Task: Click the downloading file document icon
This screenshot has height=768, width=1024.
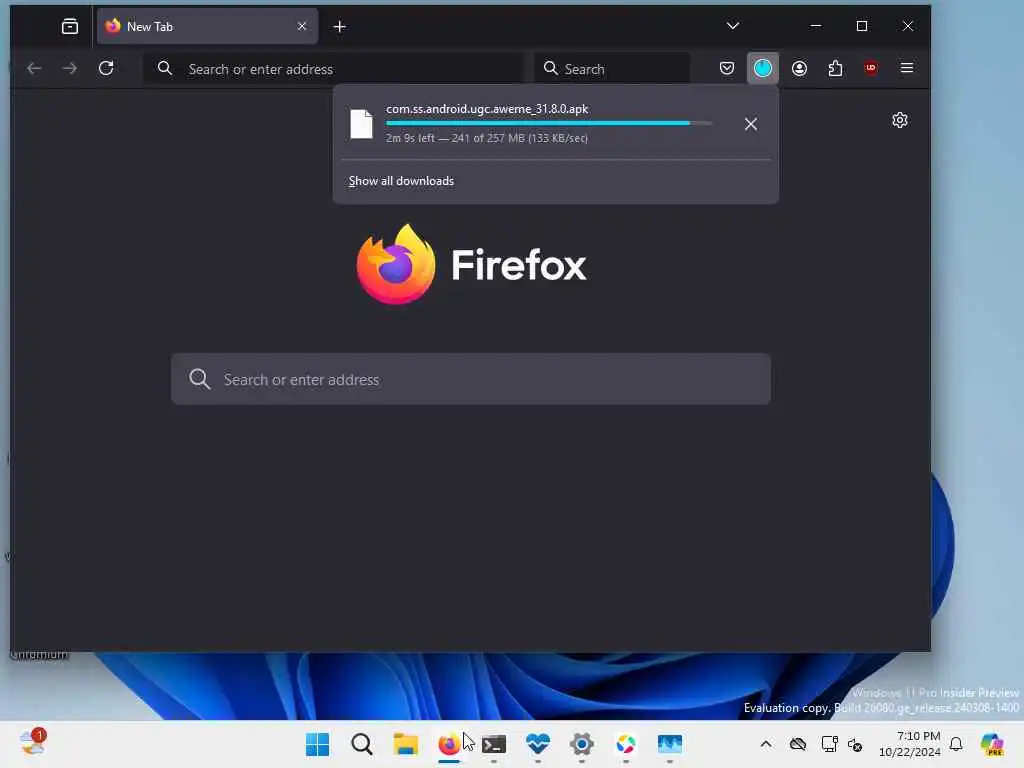Action: click(361, 124)
